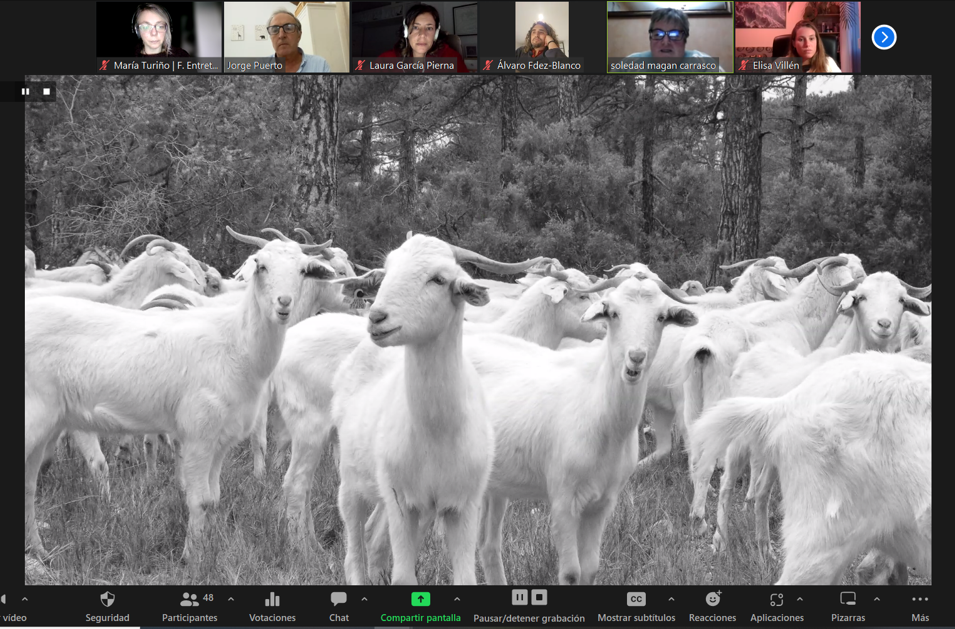955x629 pixels.
Task: Select soledad magan carrasco video thumbnail
Action: coord(670,37)
